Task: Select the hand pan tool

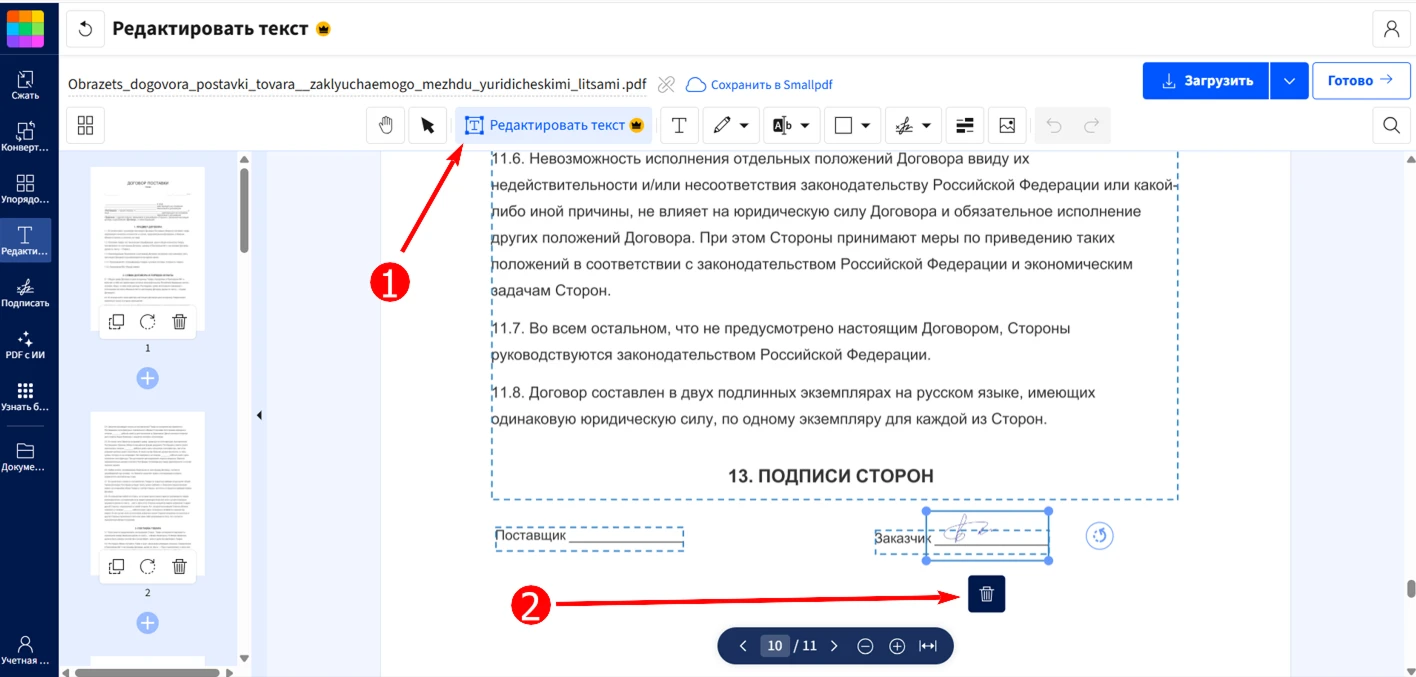Action: (x=386, y=125)
